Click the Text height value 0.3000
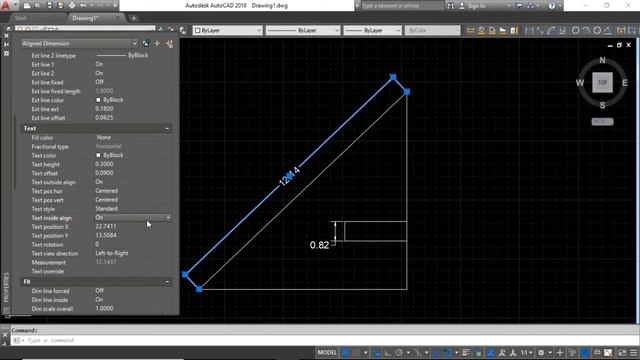640x360 pixels. [104, 164]
